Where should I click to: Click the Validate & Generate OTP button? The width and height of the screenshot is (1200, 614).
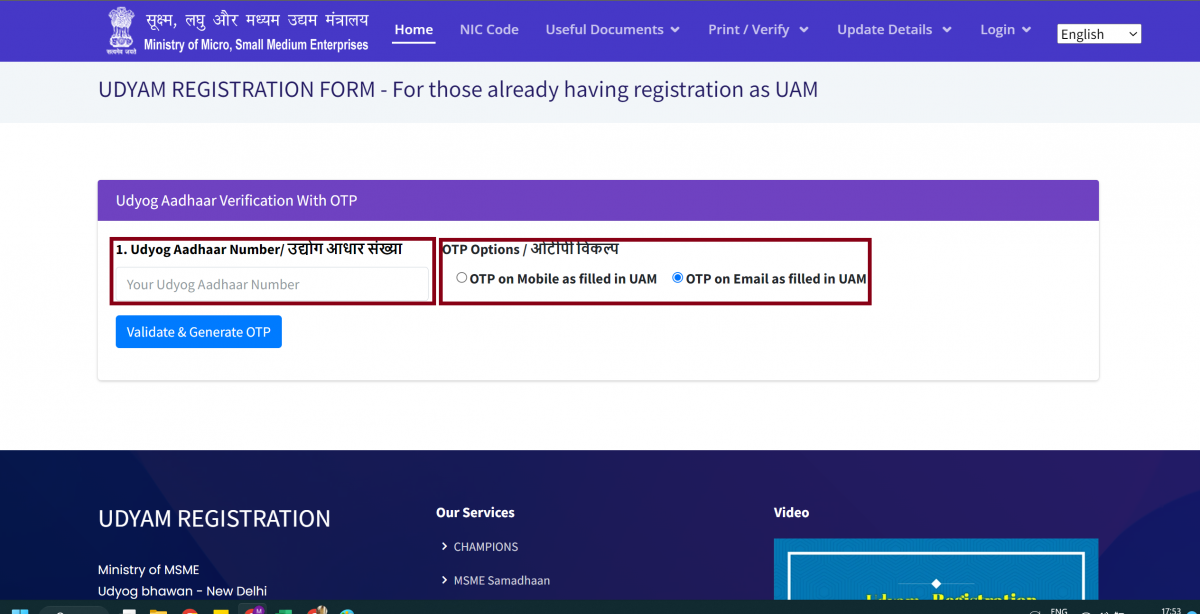198,331
